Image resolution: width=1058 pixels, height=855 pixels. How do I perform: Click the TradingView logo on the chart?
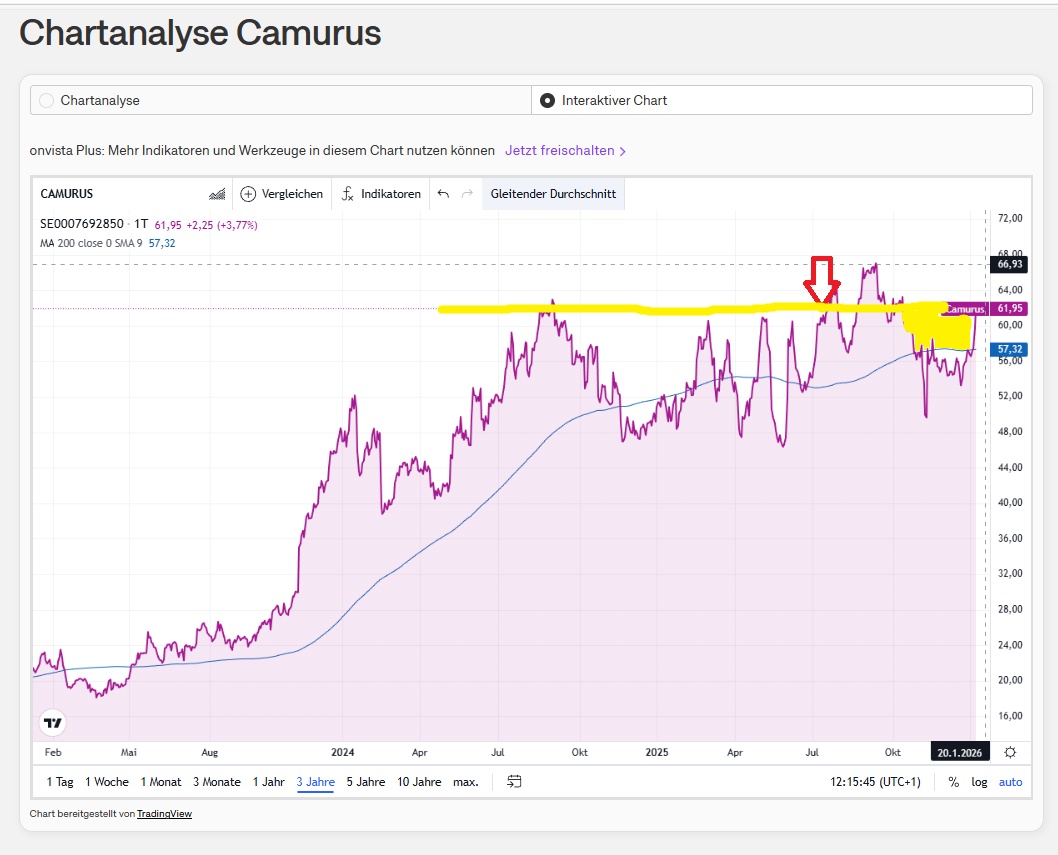coord(53,723)
